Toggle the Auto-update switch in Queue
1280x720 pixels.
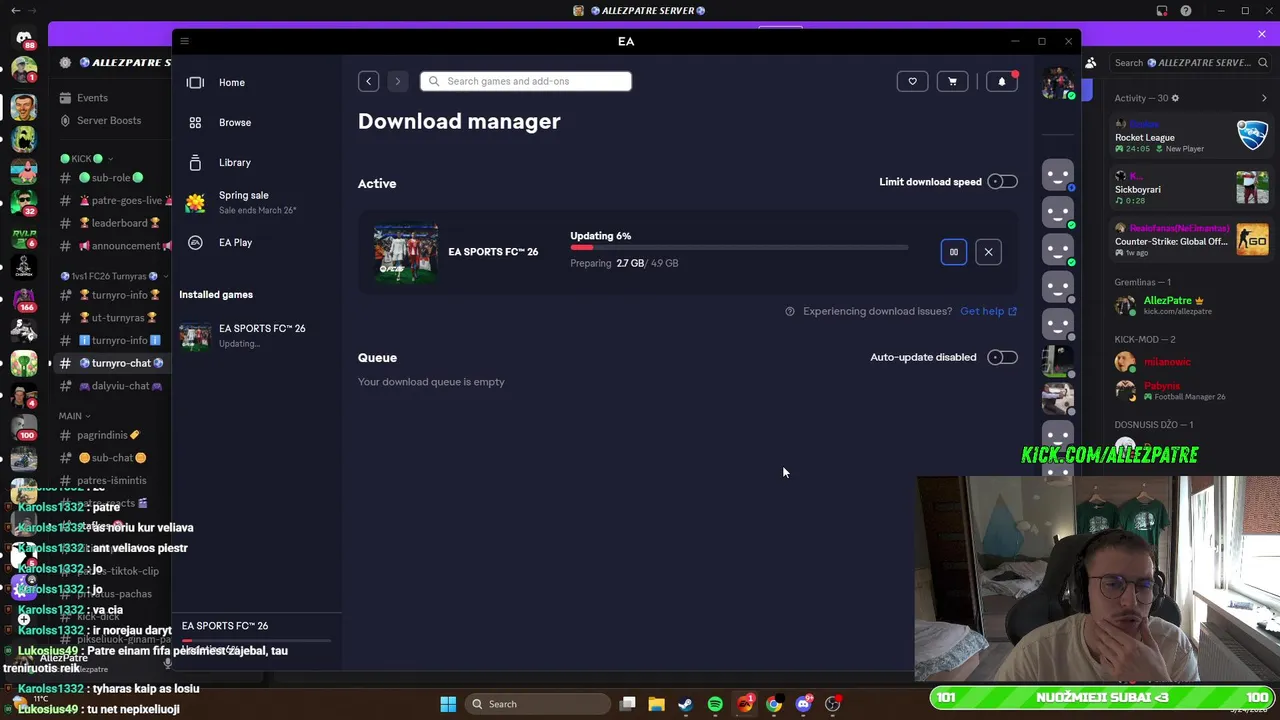[1002, 357]
